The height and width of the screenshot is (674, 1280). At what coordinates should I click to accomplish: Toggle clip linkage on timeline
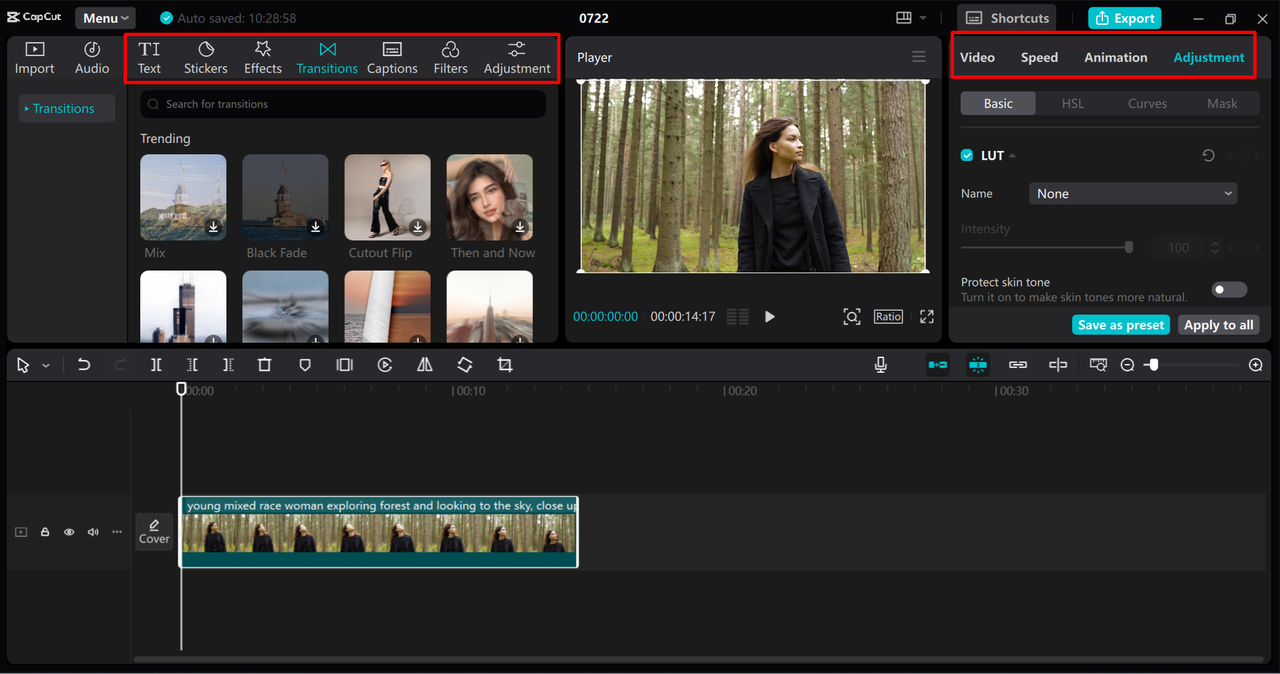(1018, 365)
